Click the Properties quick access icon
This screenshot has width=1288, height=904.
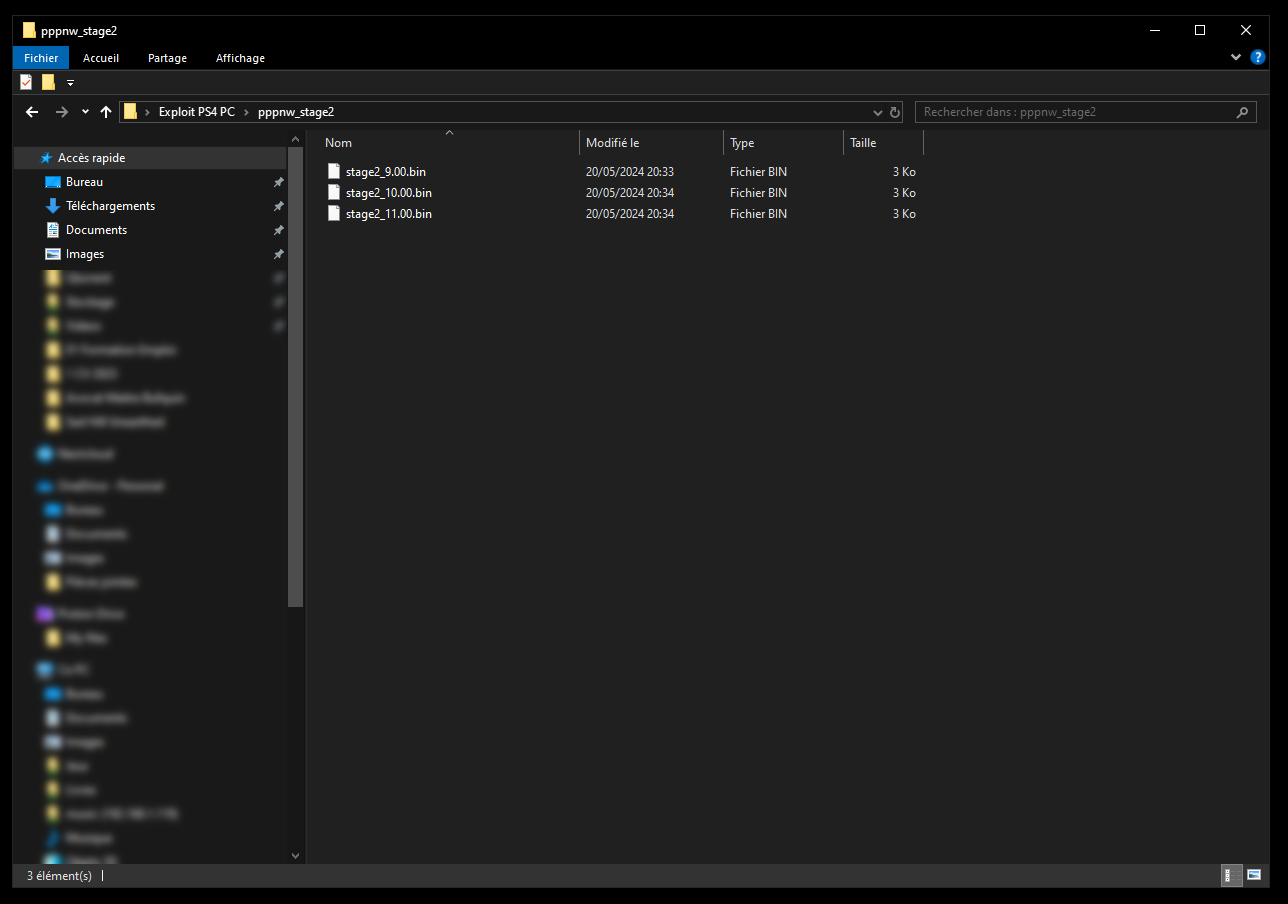(x=26, y=82)
